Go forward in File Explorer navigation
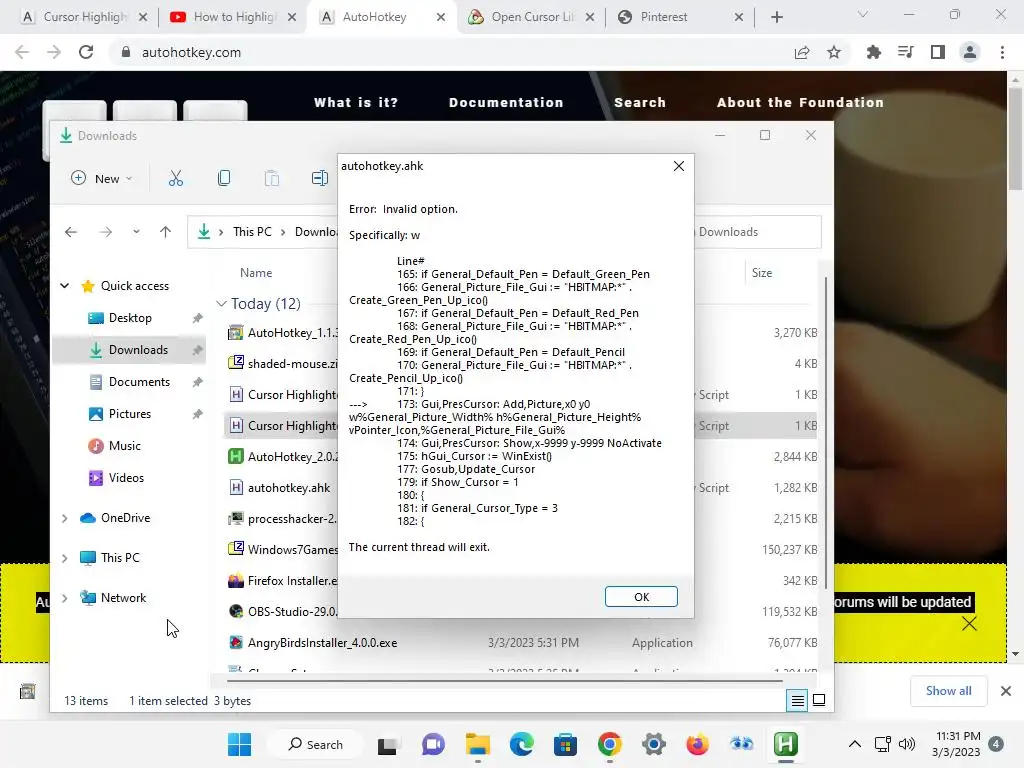This screenshot has height=768, width=1024. [105, 232]
